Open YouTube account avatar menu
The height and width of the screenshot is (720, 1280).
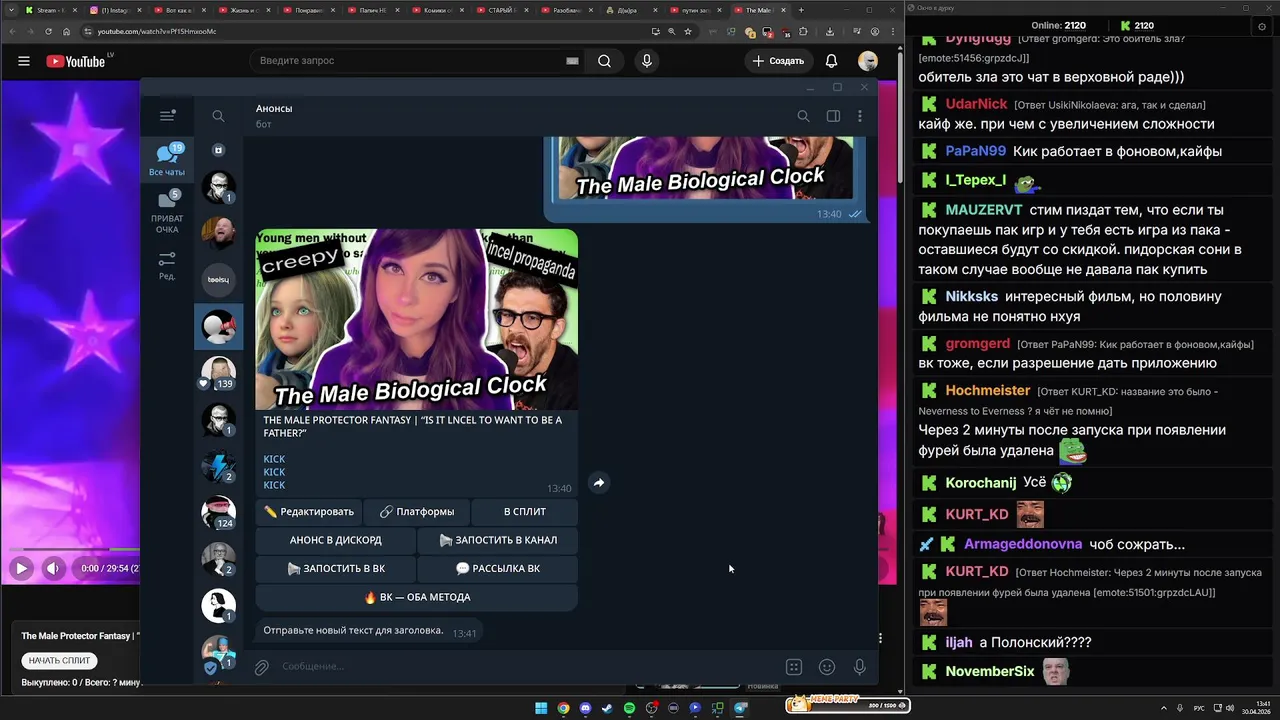(x=868, y=61)
